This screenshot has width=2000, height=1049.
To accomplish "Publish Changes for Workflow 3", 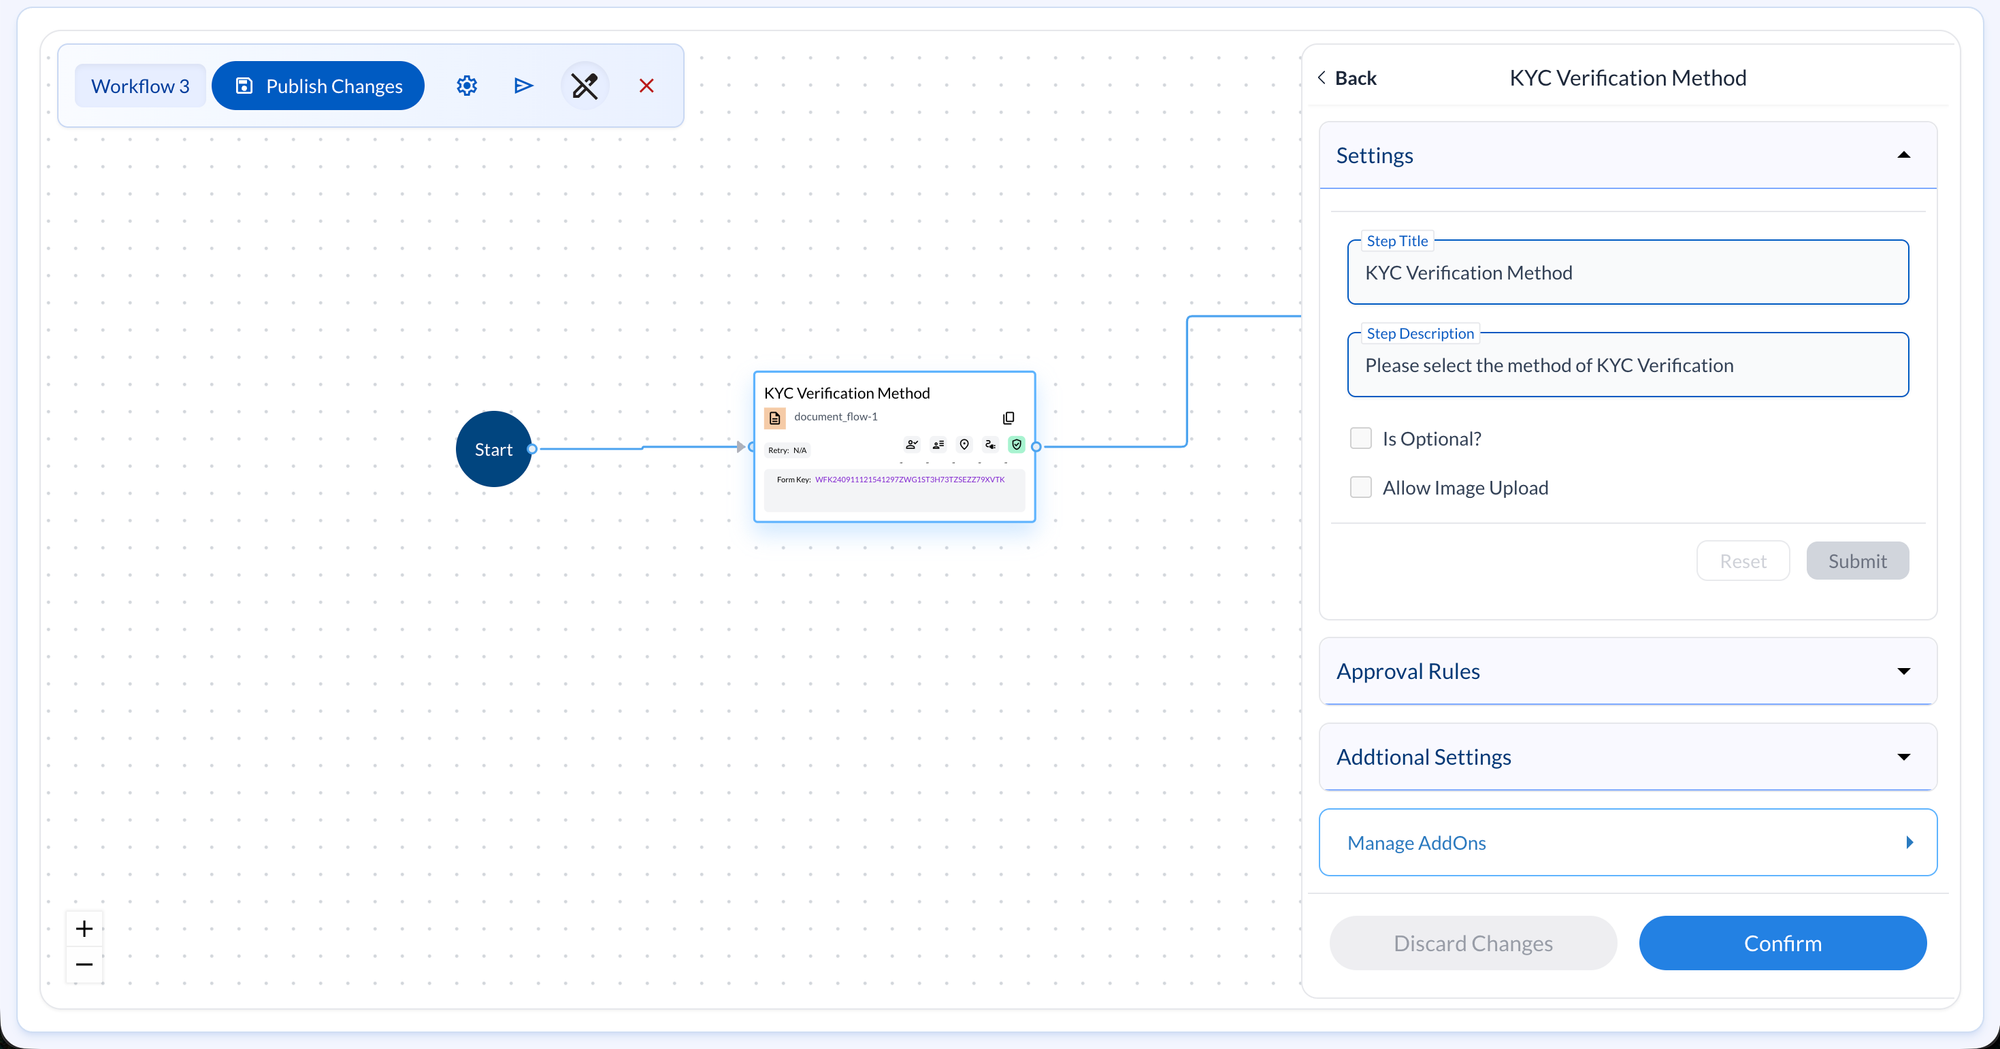I will pyautogui.click(x=318, y=85).
